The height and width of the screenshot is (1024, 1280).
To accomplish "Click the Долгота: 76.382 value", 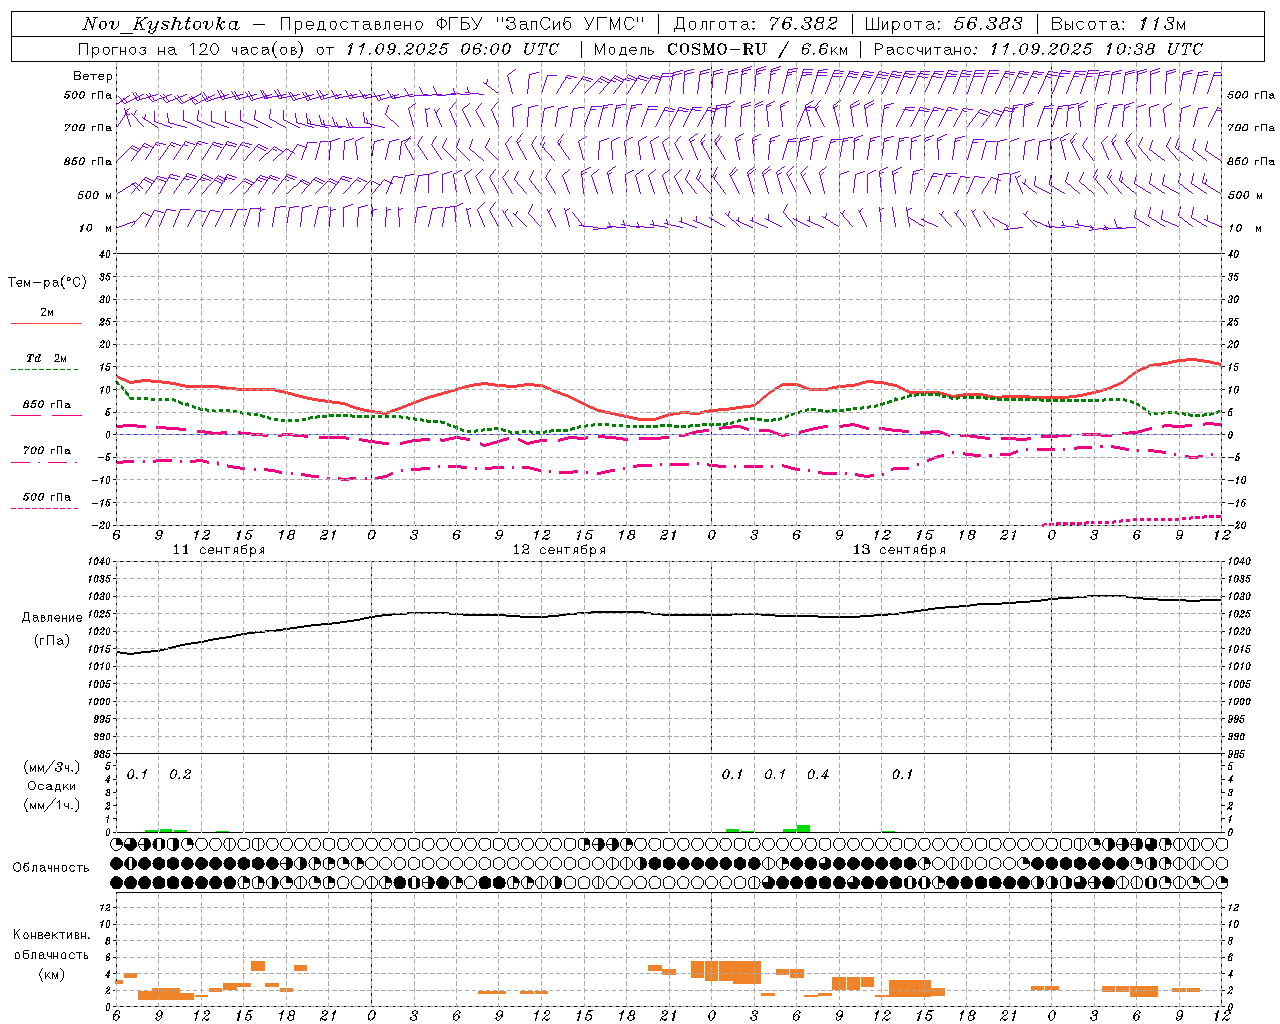I will pos(755,24).
